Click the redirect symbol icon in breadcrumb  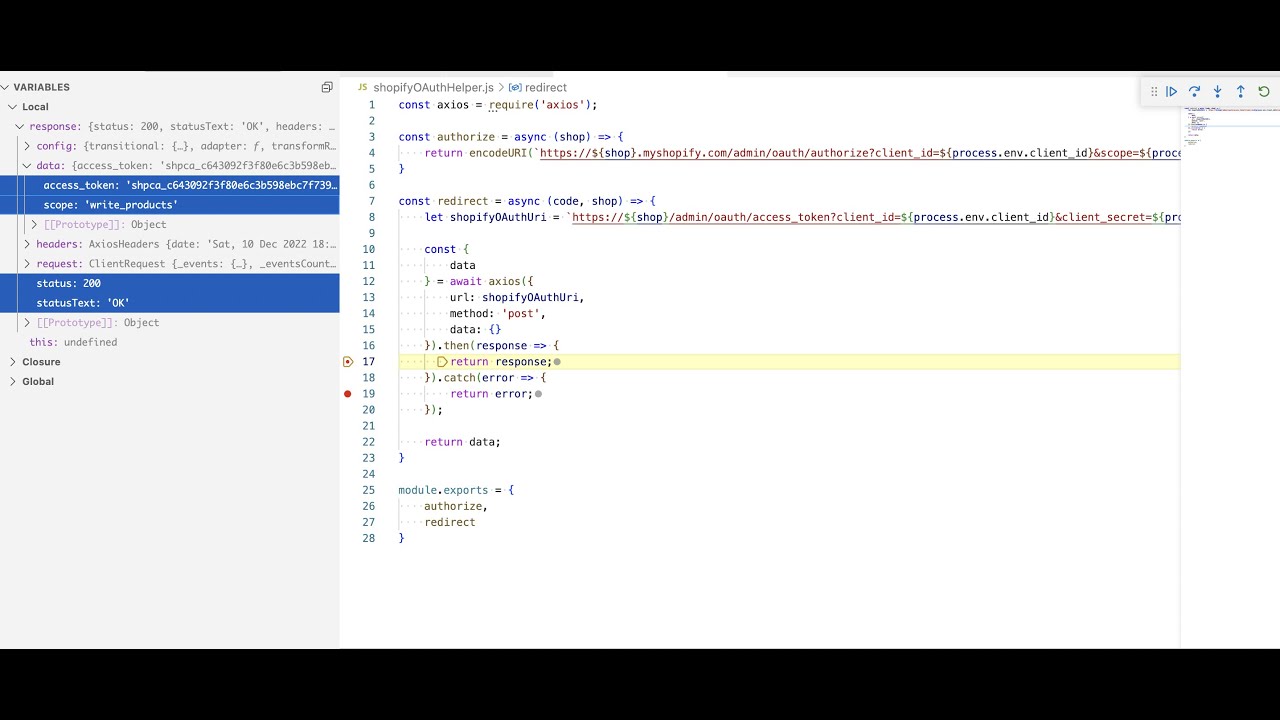click(515, 88)
